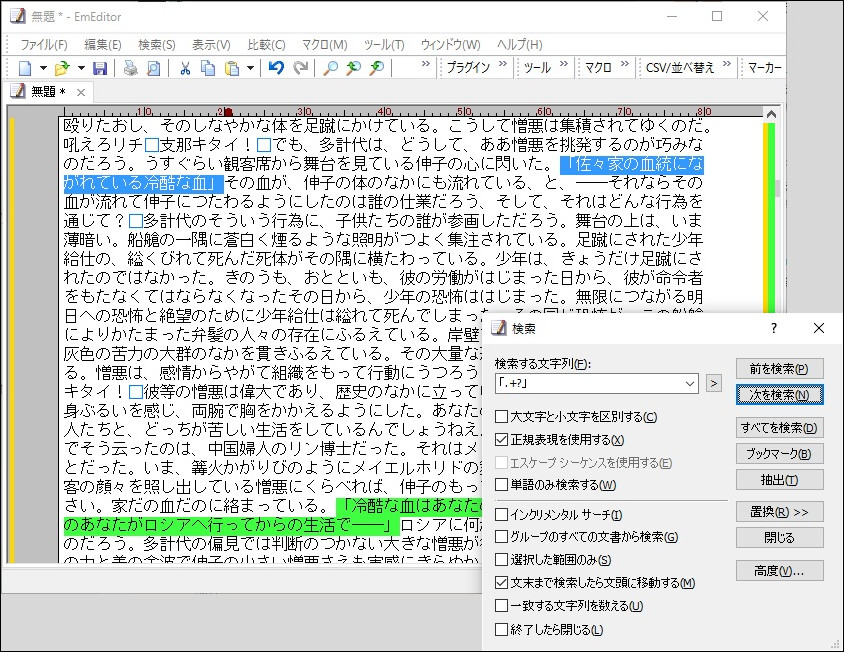Uncheck 文末まで検索したら文頭に移動する

pos(501,583)
